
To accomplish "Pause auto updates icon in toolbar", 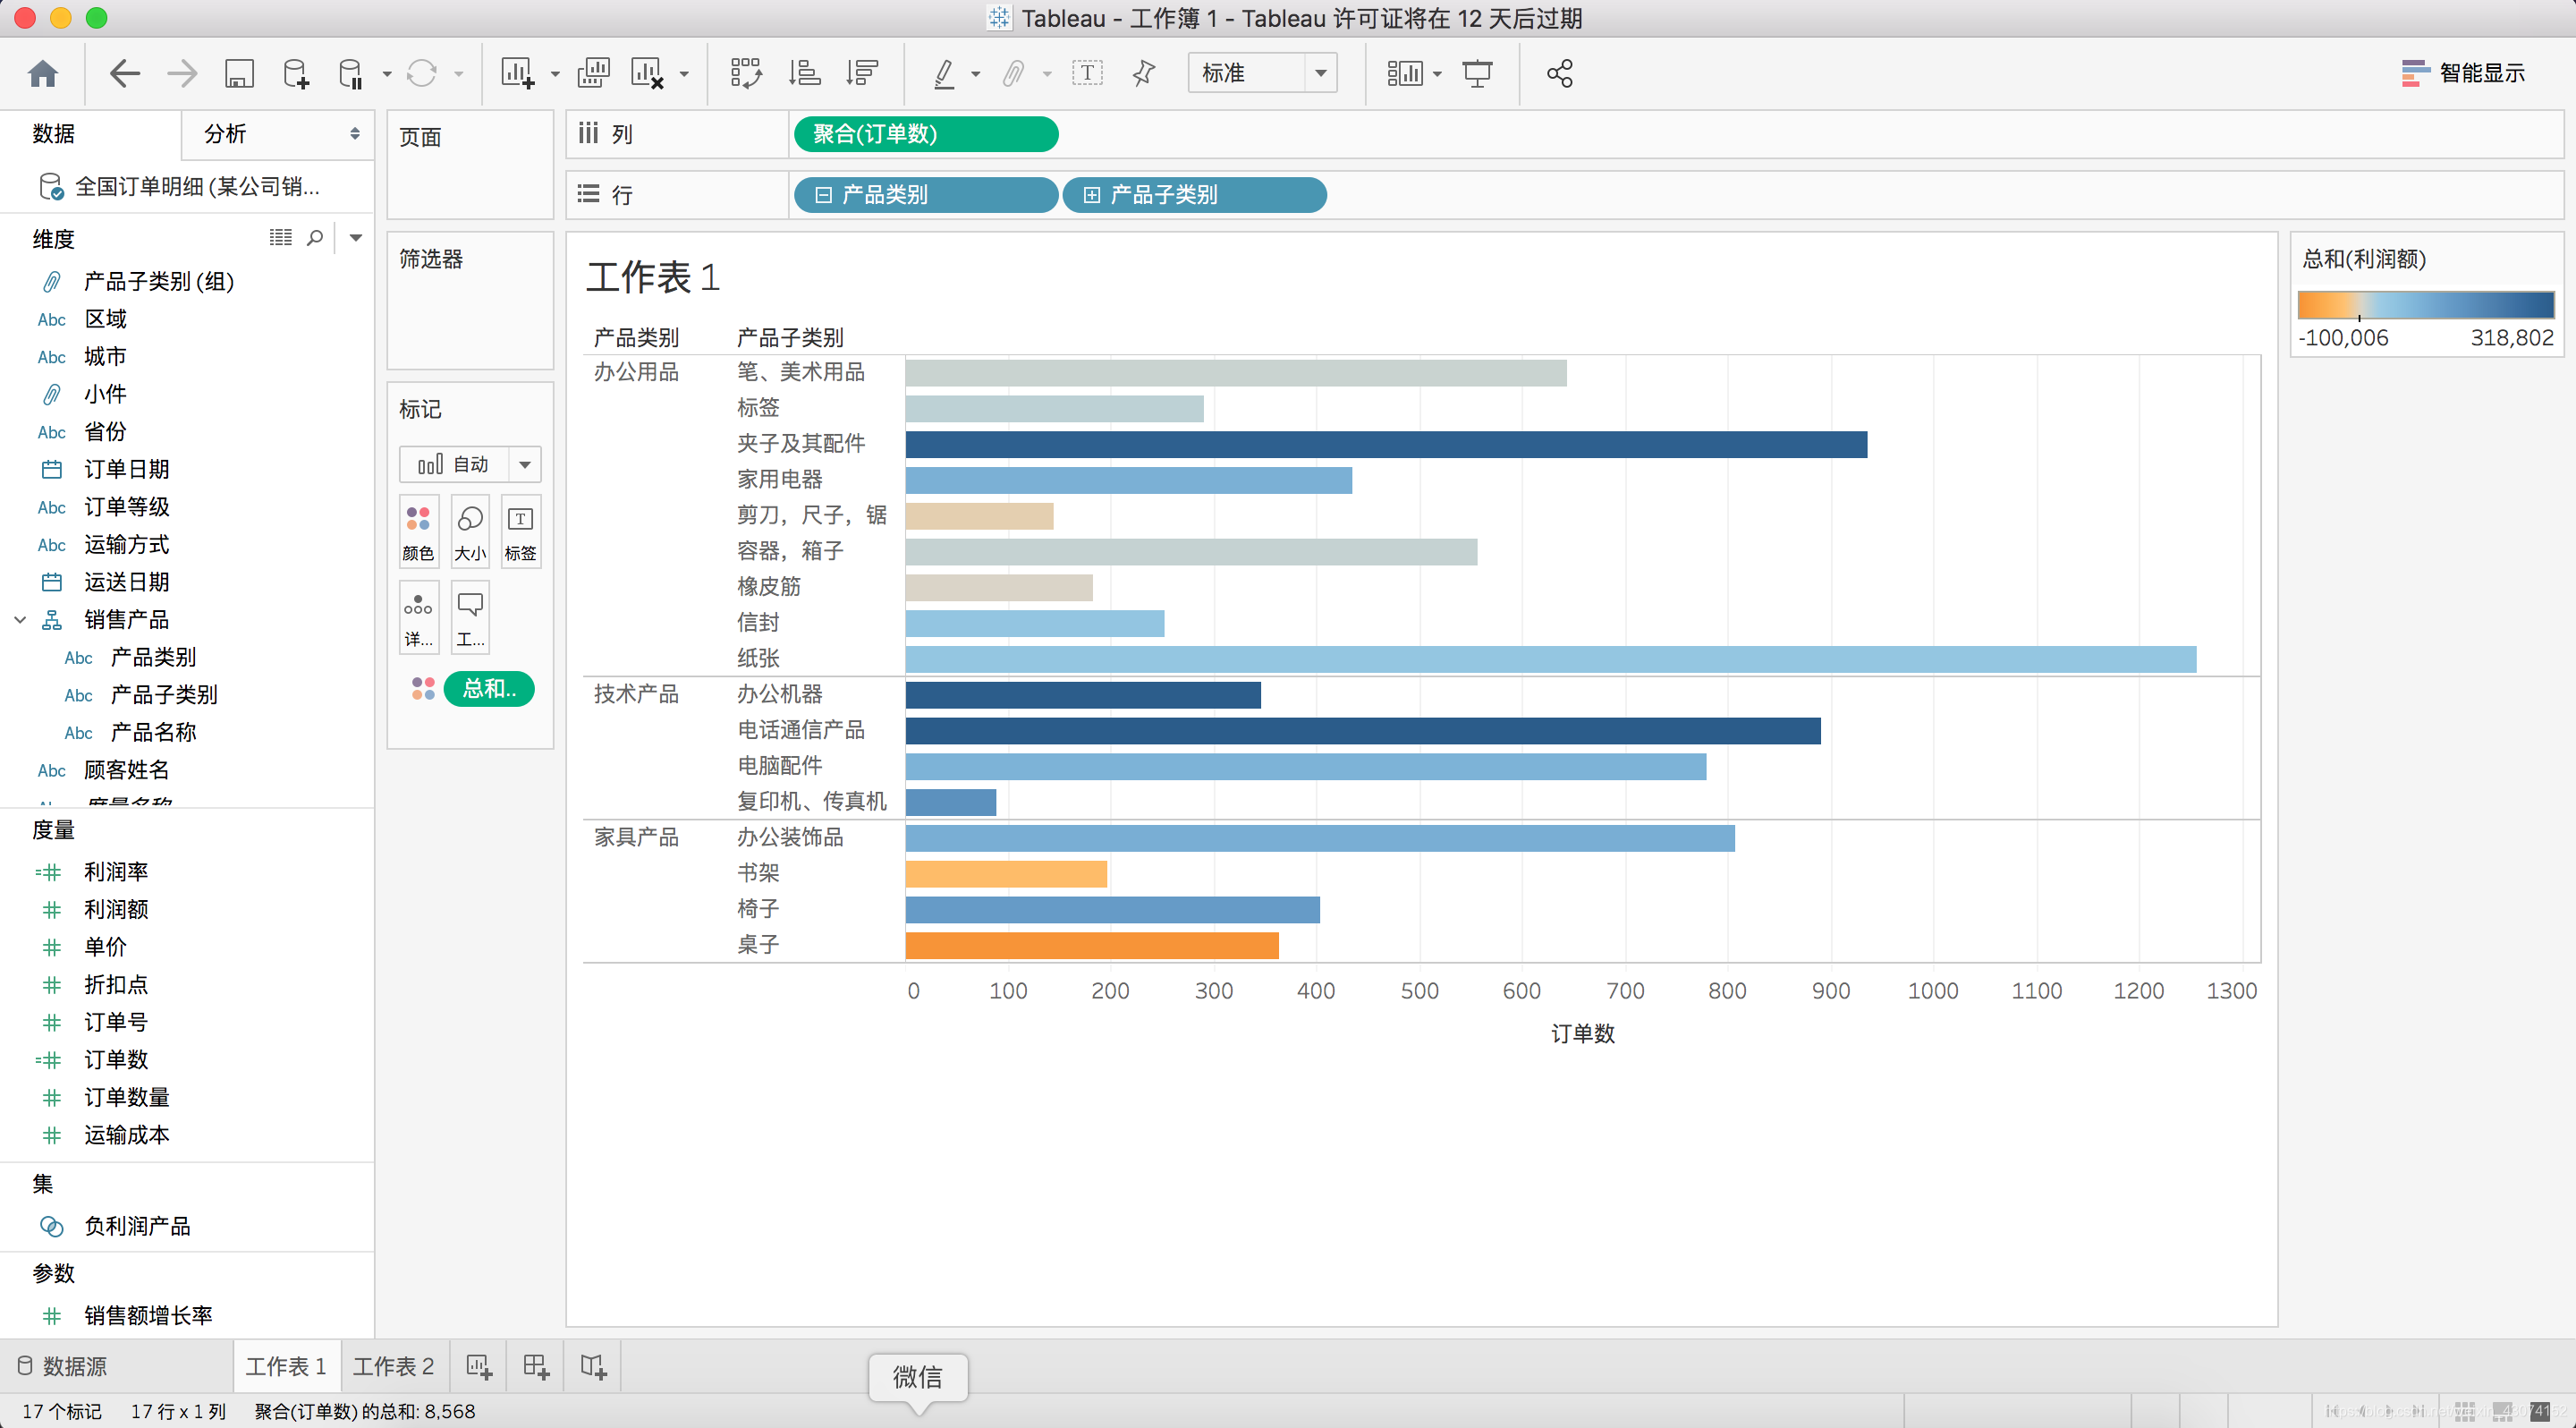I will click(x=351, y=73).
